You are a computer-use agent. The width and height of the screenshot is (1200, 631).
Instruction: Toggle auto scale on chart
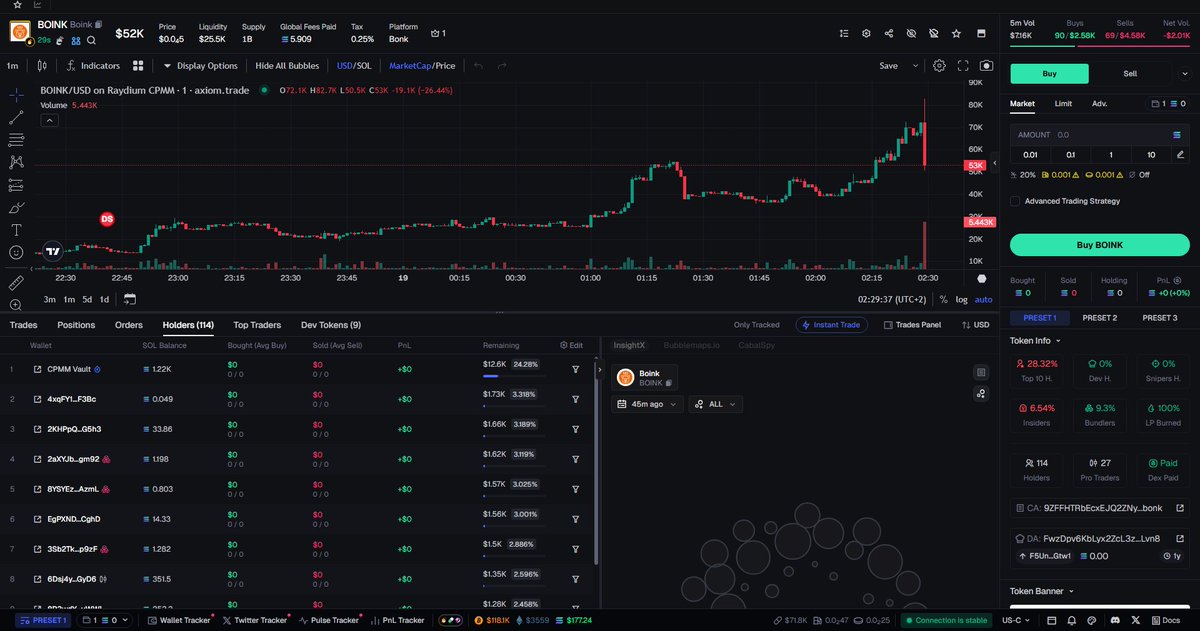click(983, 299)
